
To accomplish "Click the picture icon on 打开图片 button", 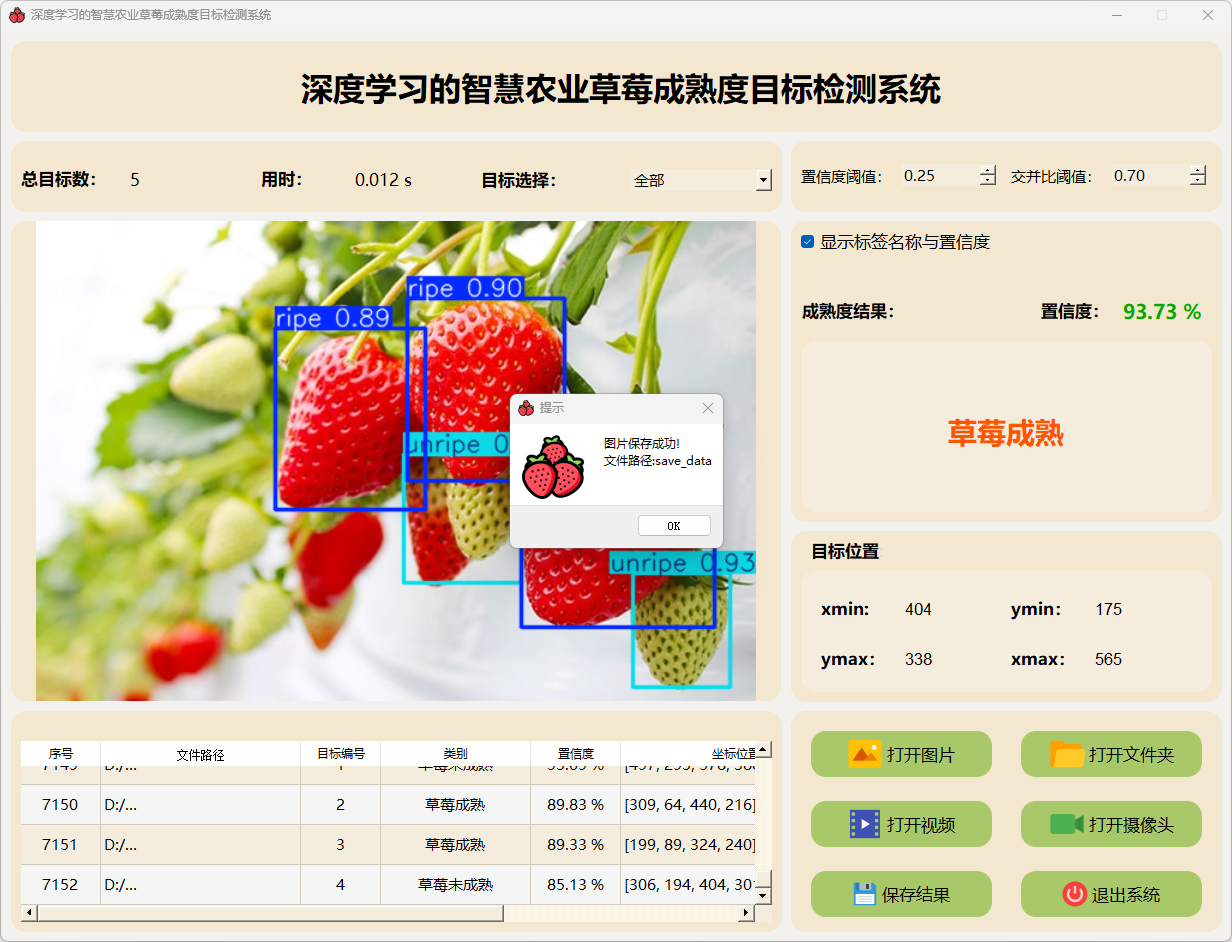I will (x=864, y=754).
